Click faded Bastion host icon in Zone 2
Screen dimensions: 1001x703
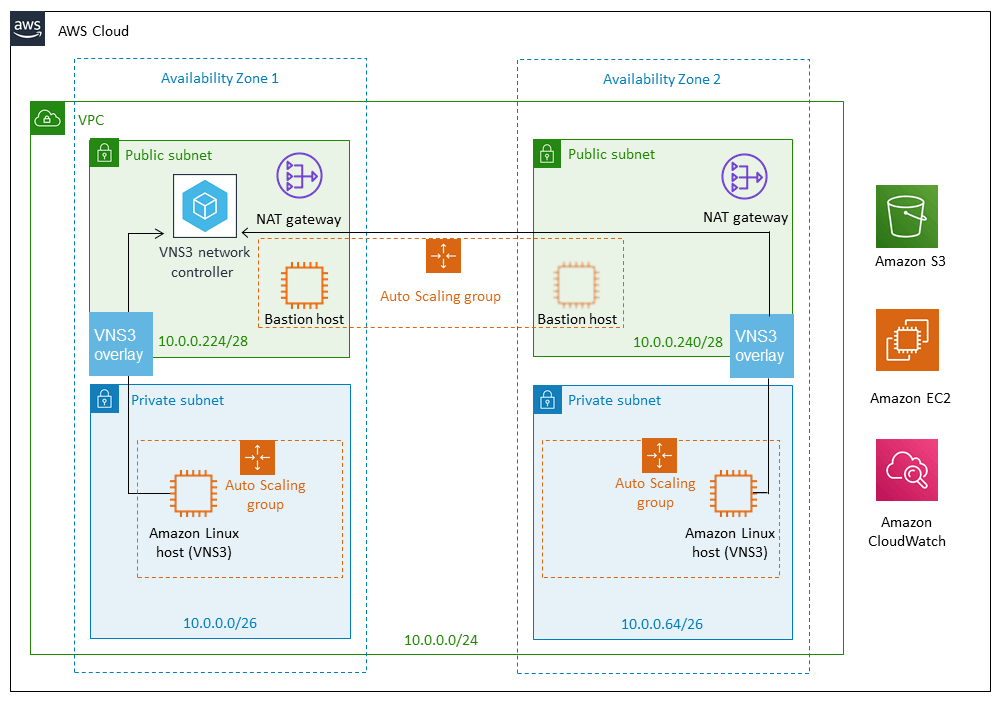(x=576, y=285)
